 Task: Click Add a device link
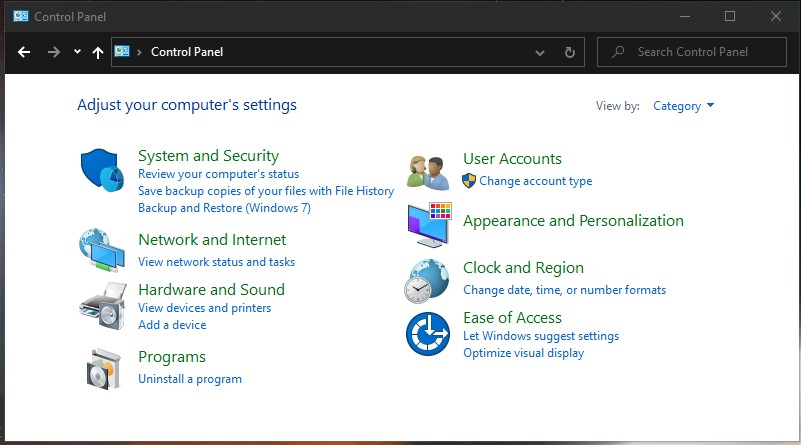[x=172, y=325]
